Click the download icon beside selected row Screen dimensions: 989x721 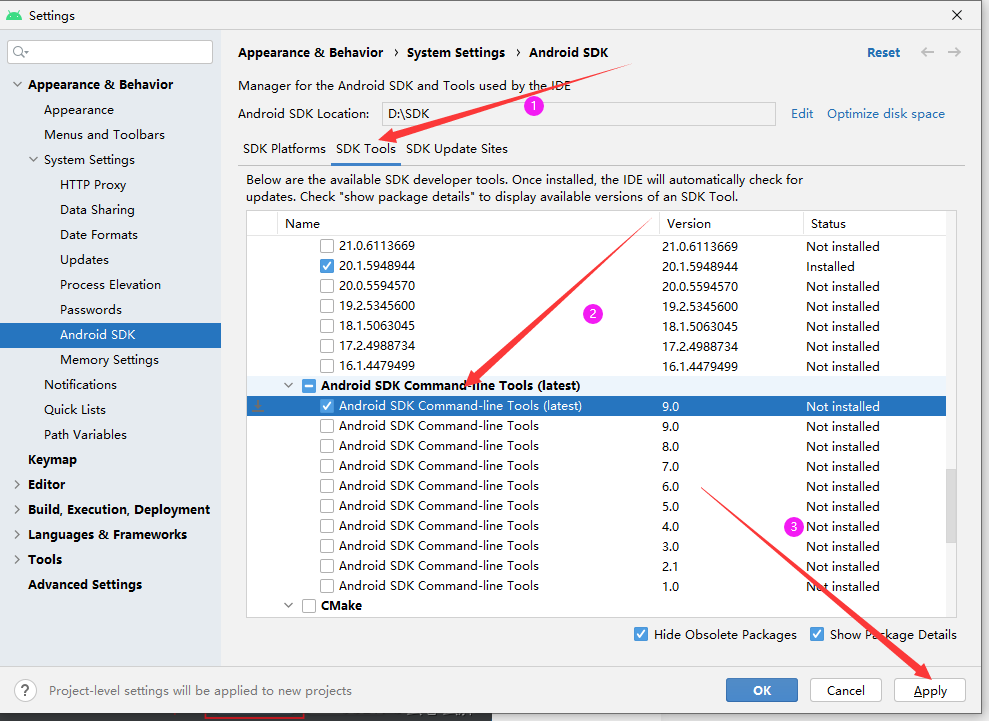(258, 406)
